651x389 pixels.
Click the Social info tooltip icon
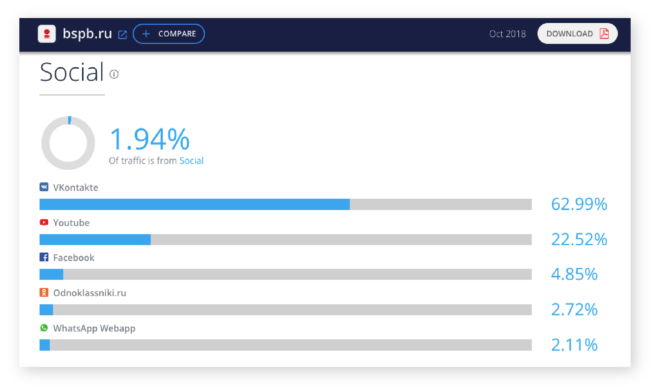[x=114, y=74]
